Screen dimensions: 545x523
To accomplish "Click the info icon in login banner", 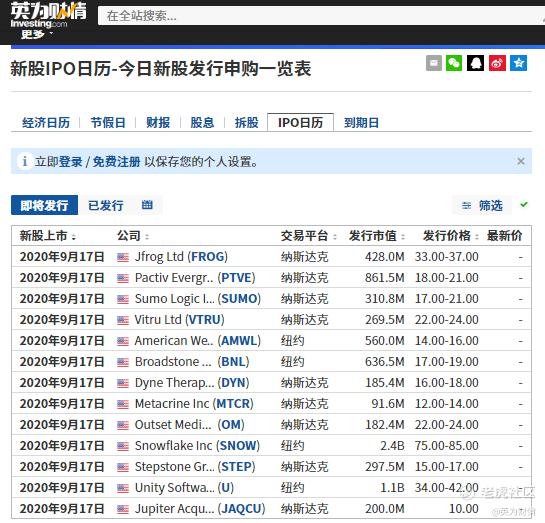I will pyautogui.click(x=25, y=161).
